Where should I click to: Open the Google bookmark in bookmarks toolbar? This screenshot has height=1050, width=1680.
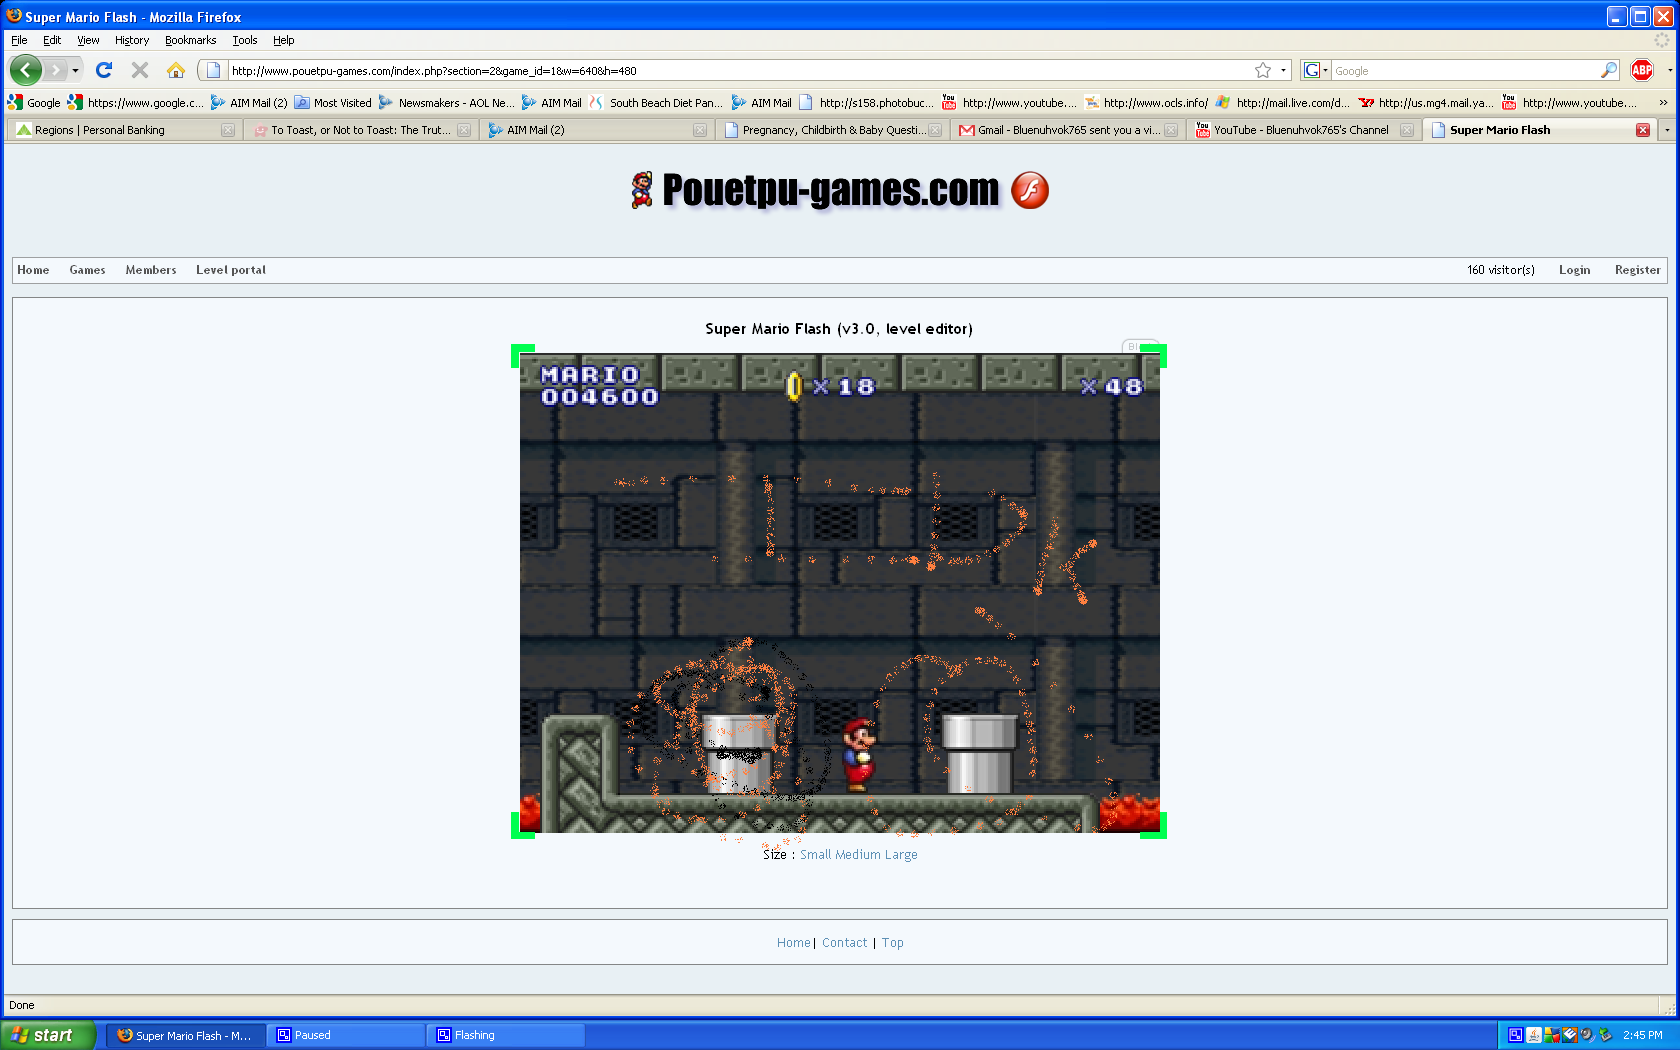click(34, 102)
